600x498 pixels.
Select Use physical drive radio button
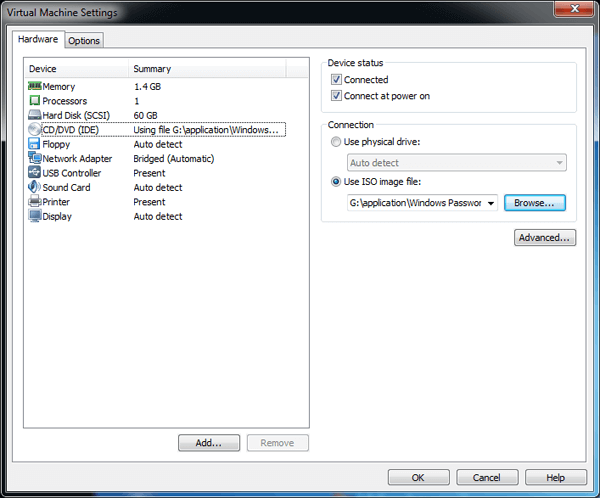coord(336,142)
